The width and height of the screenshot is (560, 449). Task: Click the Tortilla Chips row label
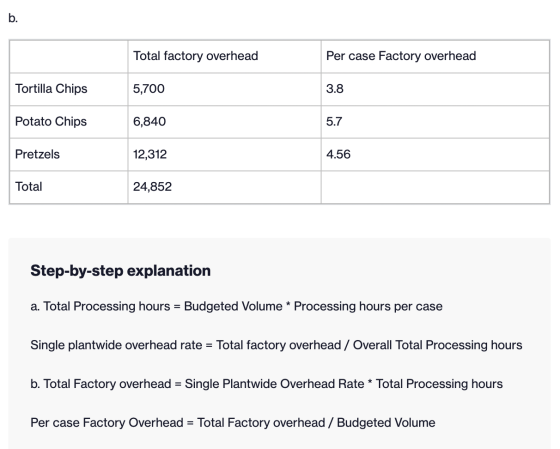(x=51, y=89)
